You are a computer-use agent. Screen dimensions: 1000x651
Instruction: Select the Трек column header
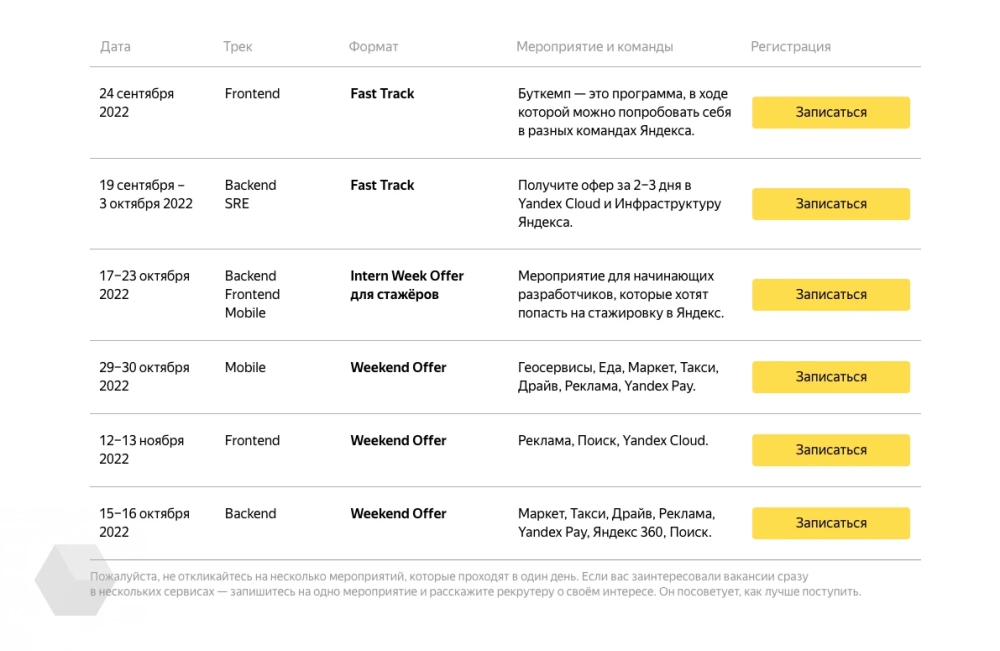238,47
